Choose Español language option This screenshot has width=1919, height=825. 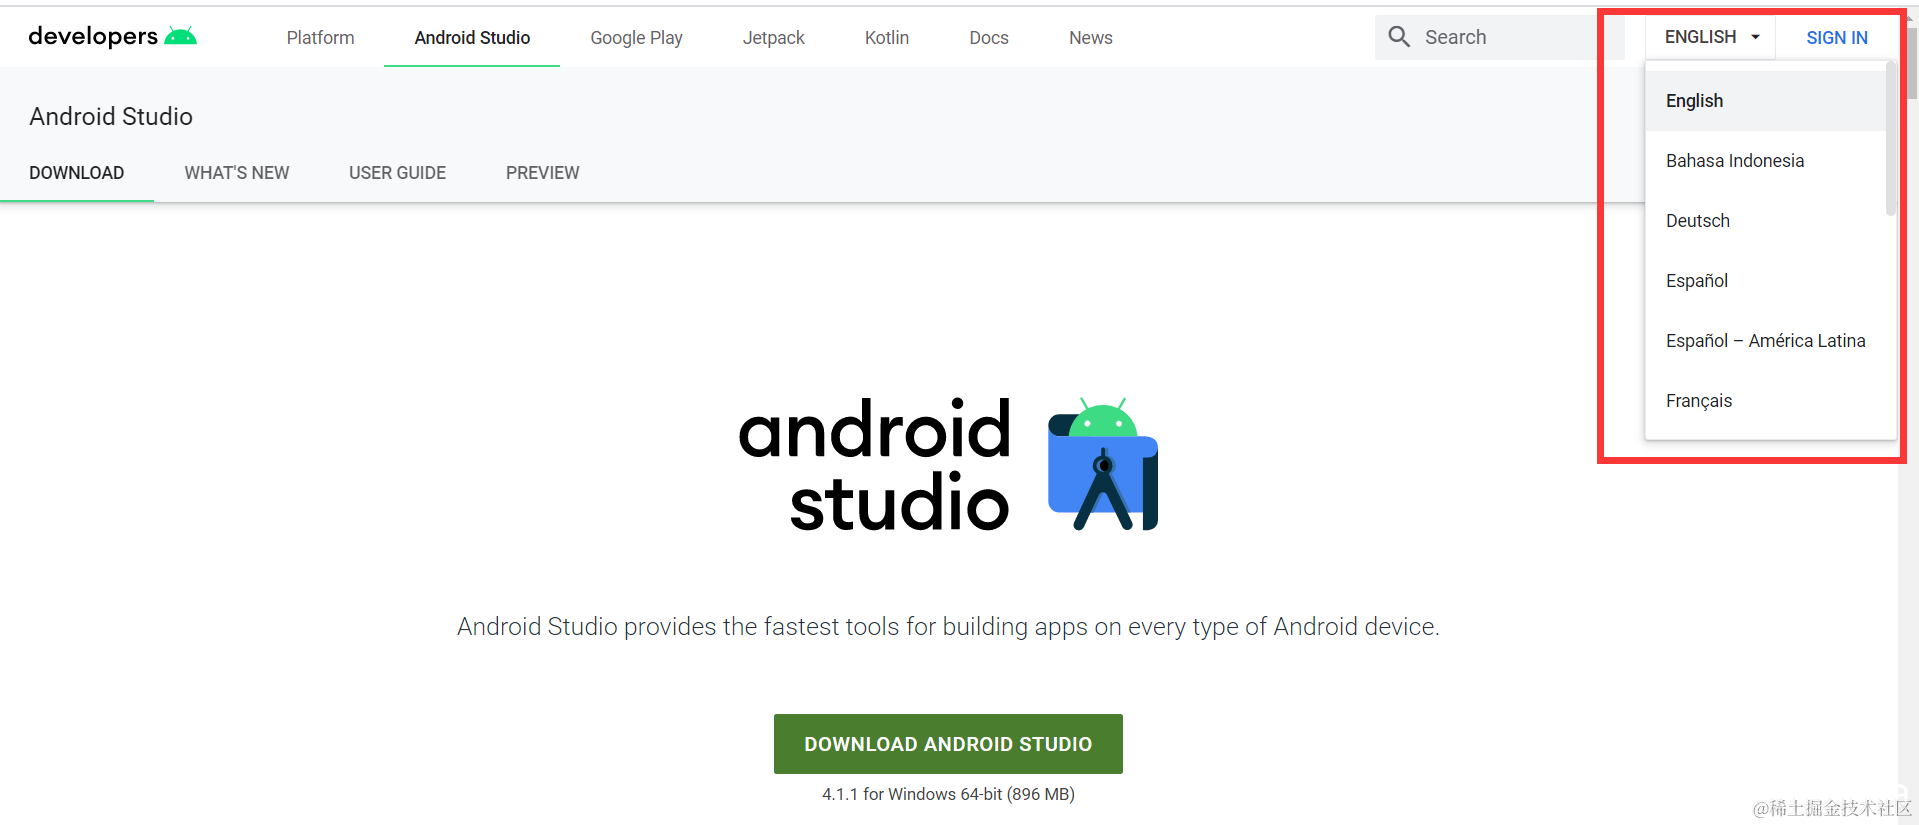pos(1766,281)
